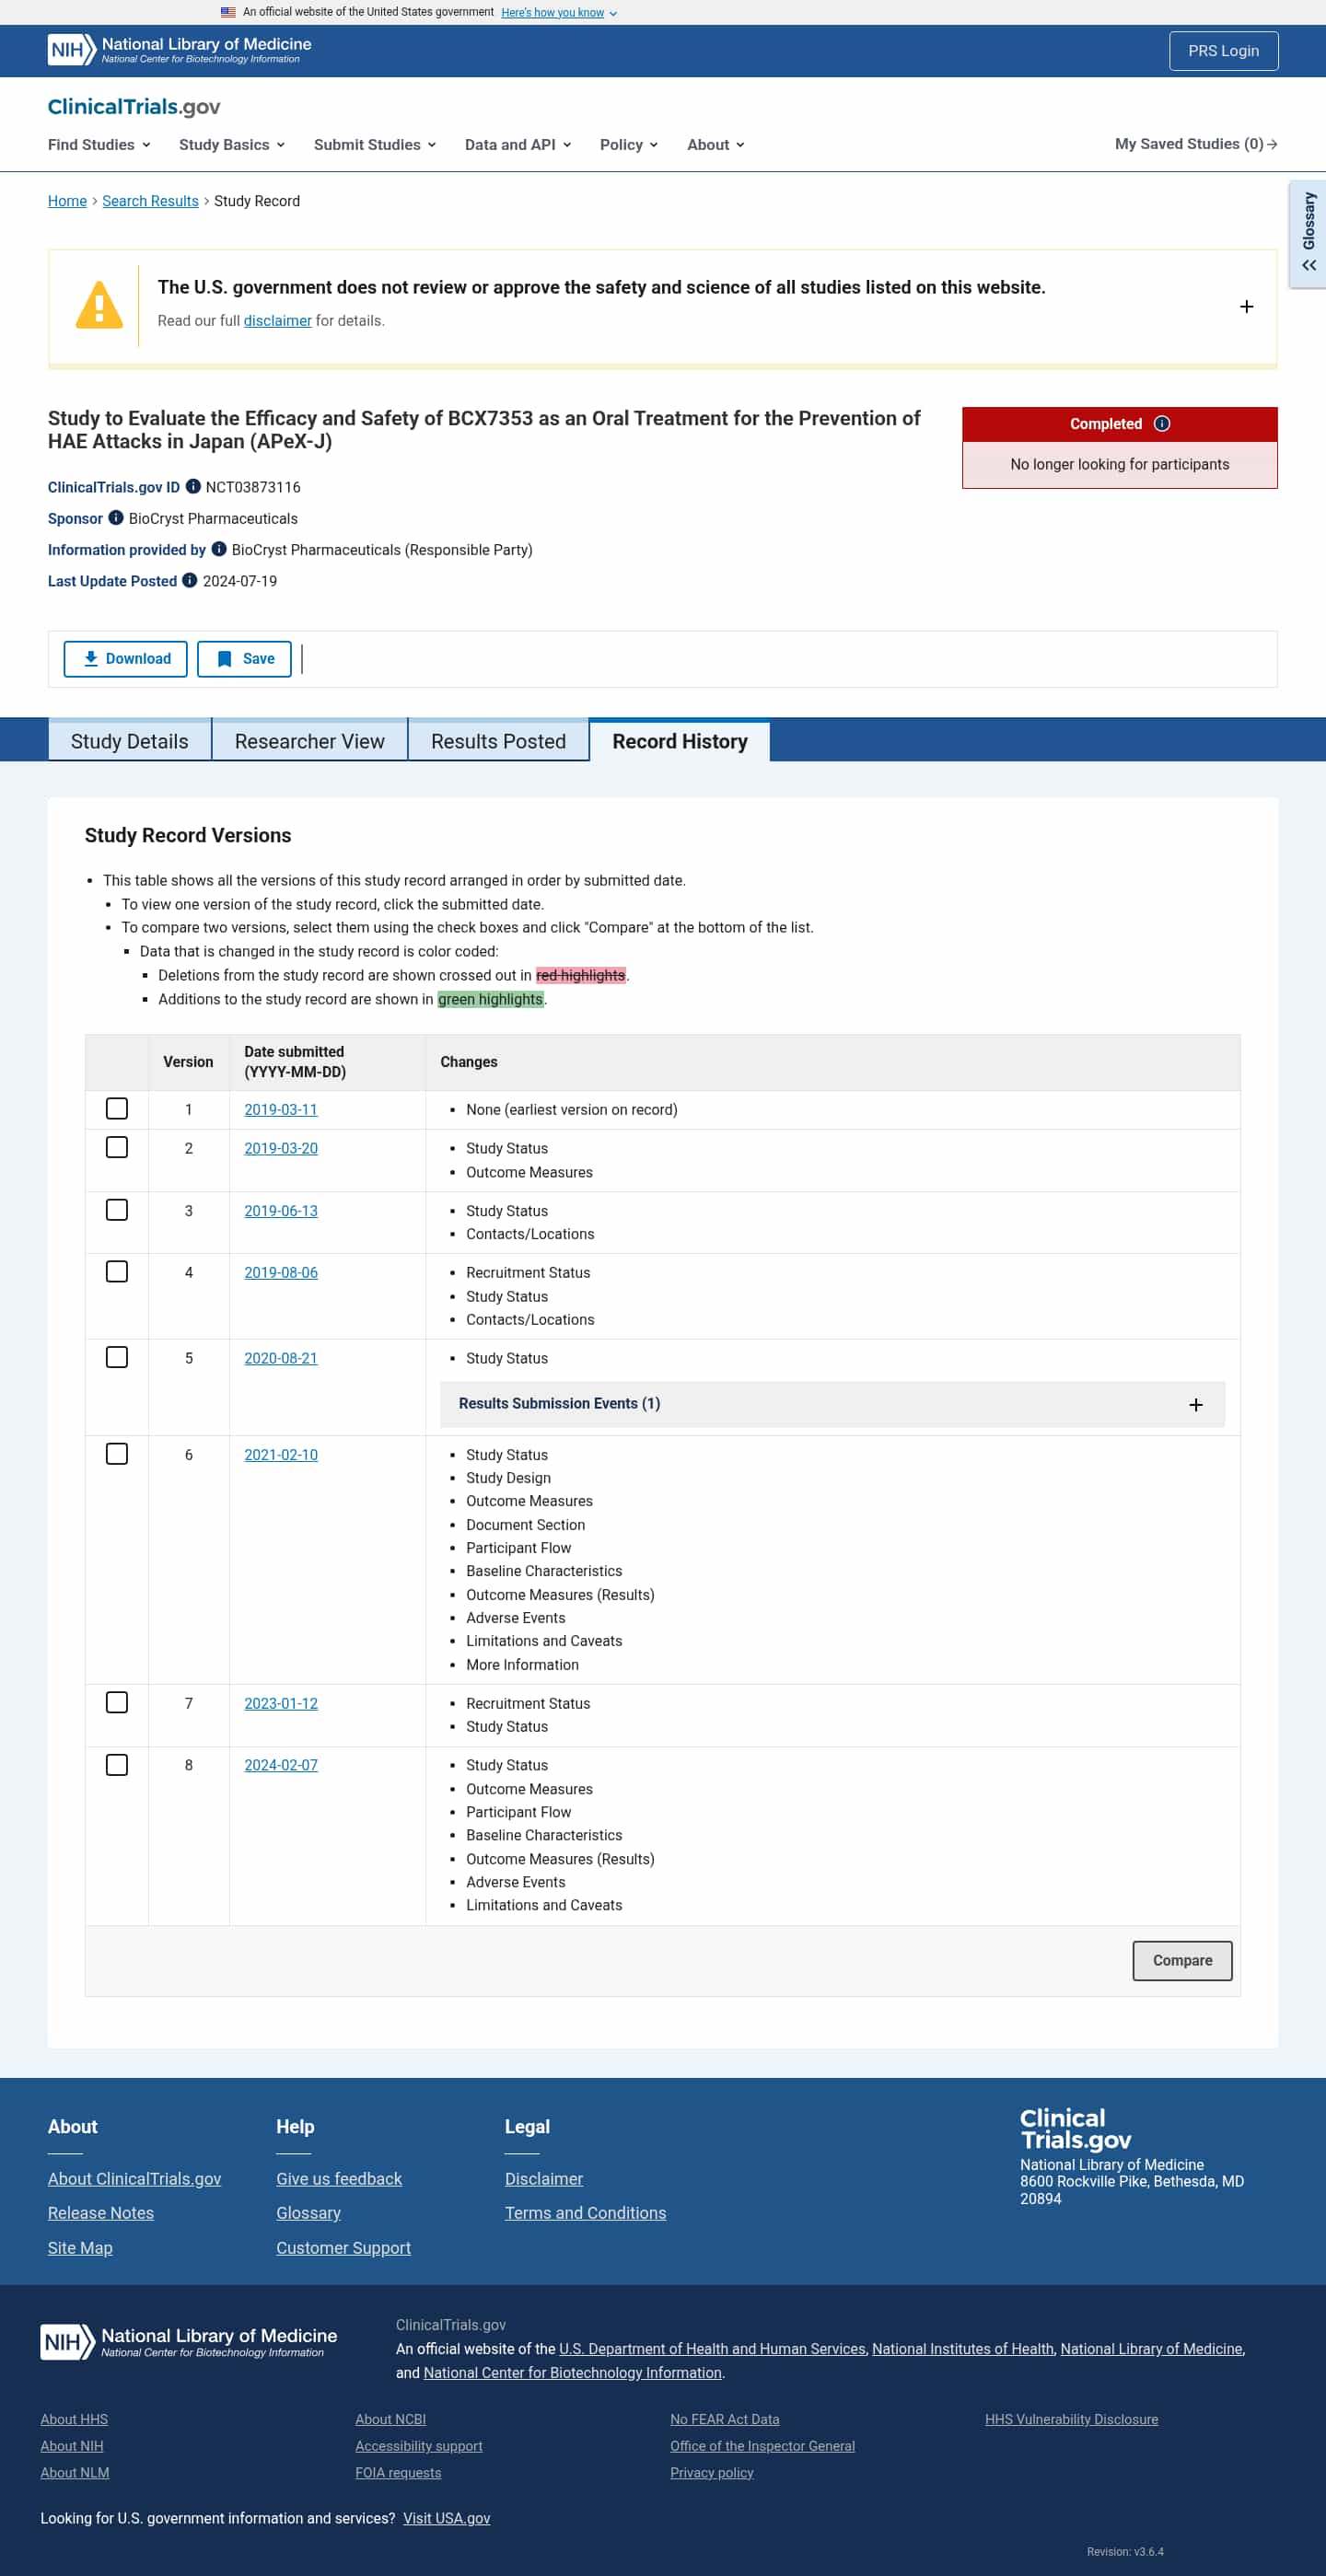1326x2576 pixels.
Task: Open the Glossary link in the footer Help list
Action: [x=309, y=2213]
